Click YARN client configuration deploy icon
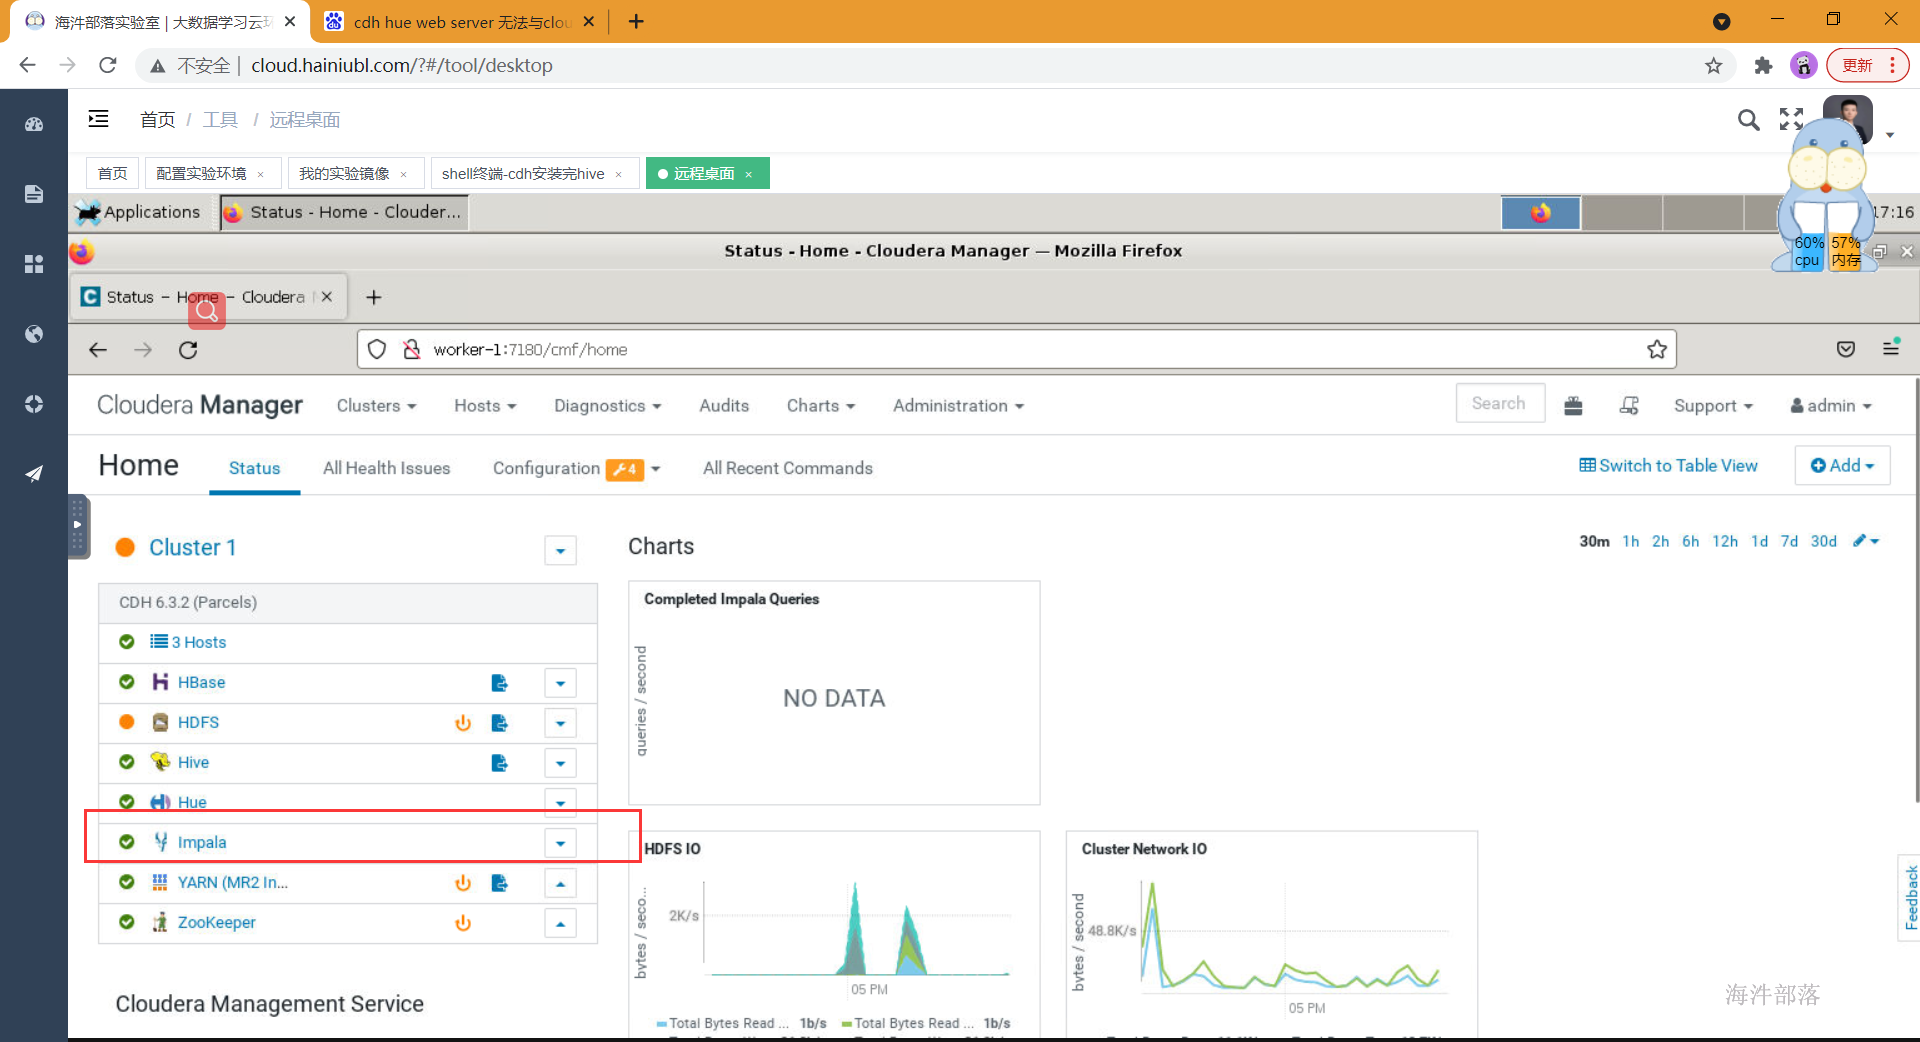Image resolution: width=1920 pixels, height=1042 pixels. (500, 883)
